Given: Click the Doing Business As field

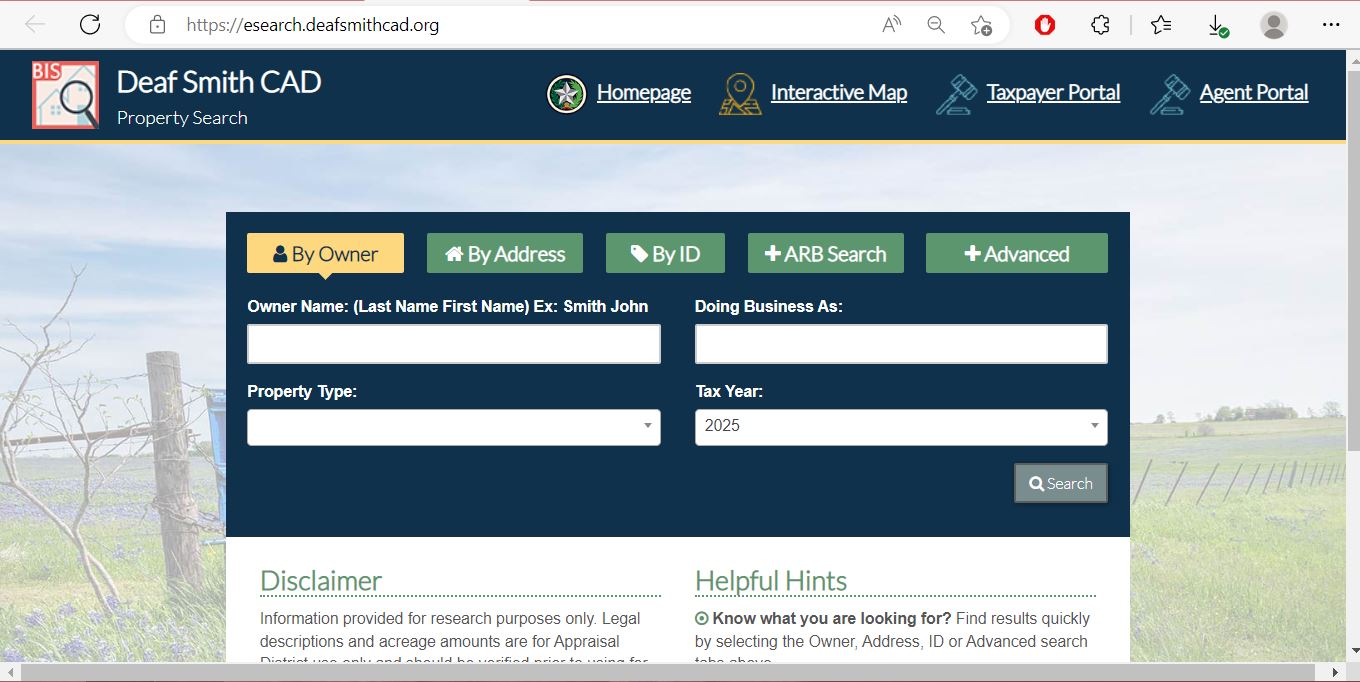Looking at the screenshot, I should click(900, 344).
